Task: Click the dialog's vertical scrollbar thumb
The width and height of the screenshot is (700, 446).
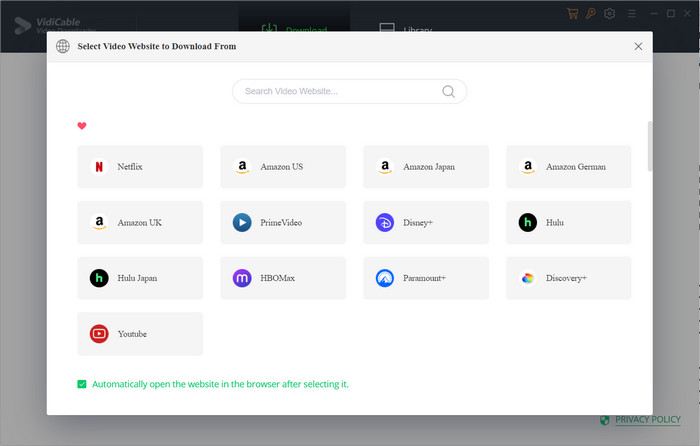Action: pos(650,146)
